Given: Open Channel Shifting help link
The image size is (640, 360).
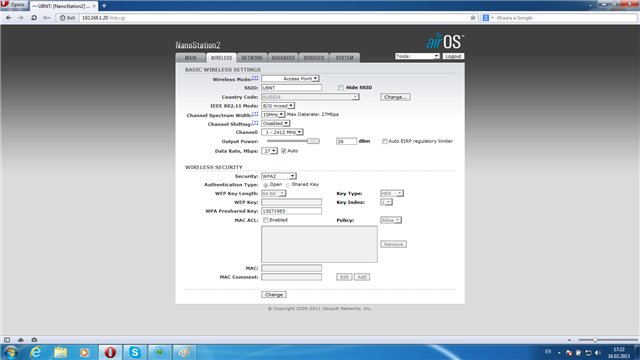Looking at the screenshot, I should click(x=255, y=122).
